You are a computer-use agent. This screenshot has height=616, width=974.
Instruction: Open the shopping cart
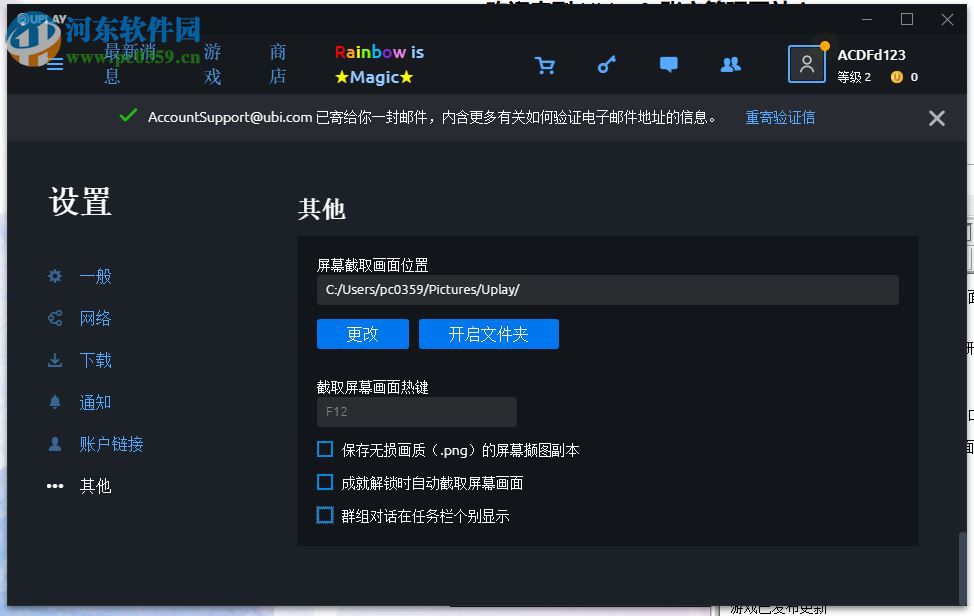pos(545,64)
